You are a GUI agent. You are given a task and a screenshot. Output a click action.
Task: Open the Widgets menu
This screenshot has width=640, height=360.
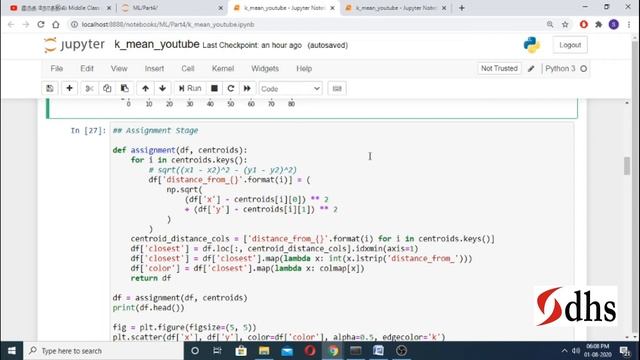click(x=265, y=69)
